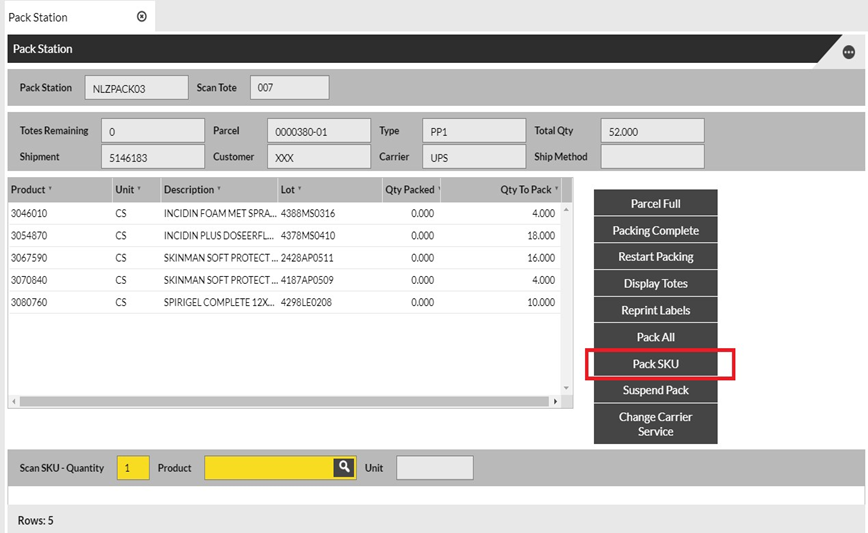Click Restart Packing
The image size is (868, 533).
click(x=655, y=257)
